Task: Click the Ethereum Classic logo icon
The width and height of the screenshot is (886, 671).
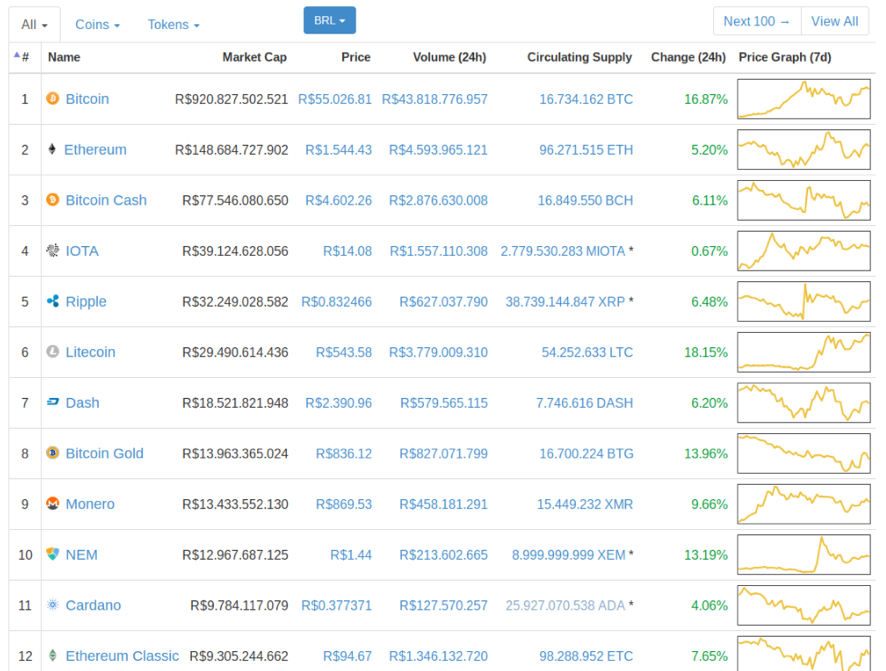Action: (x=53, y=655)
